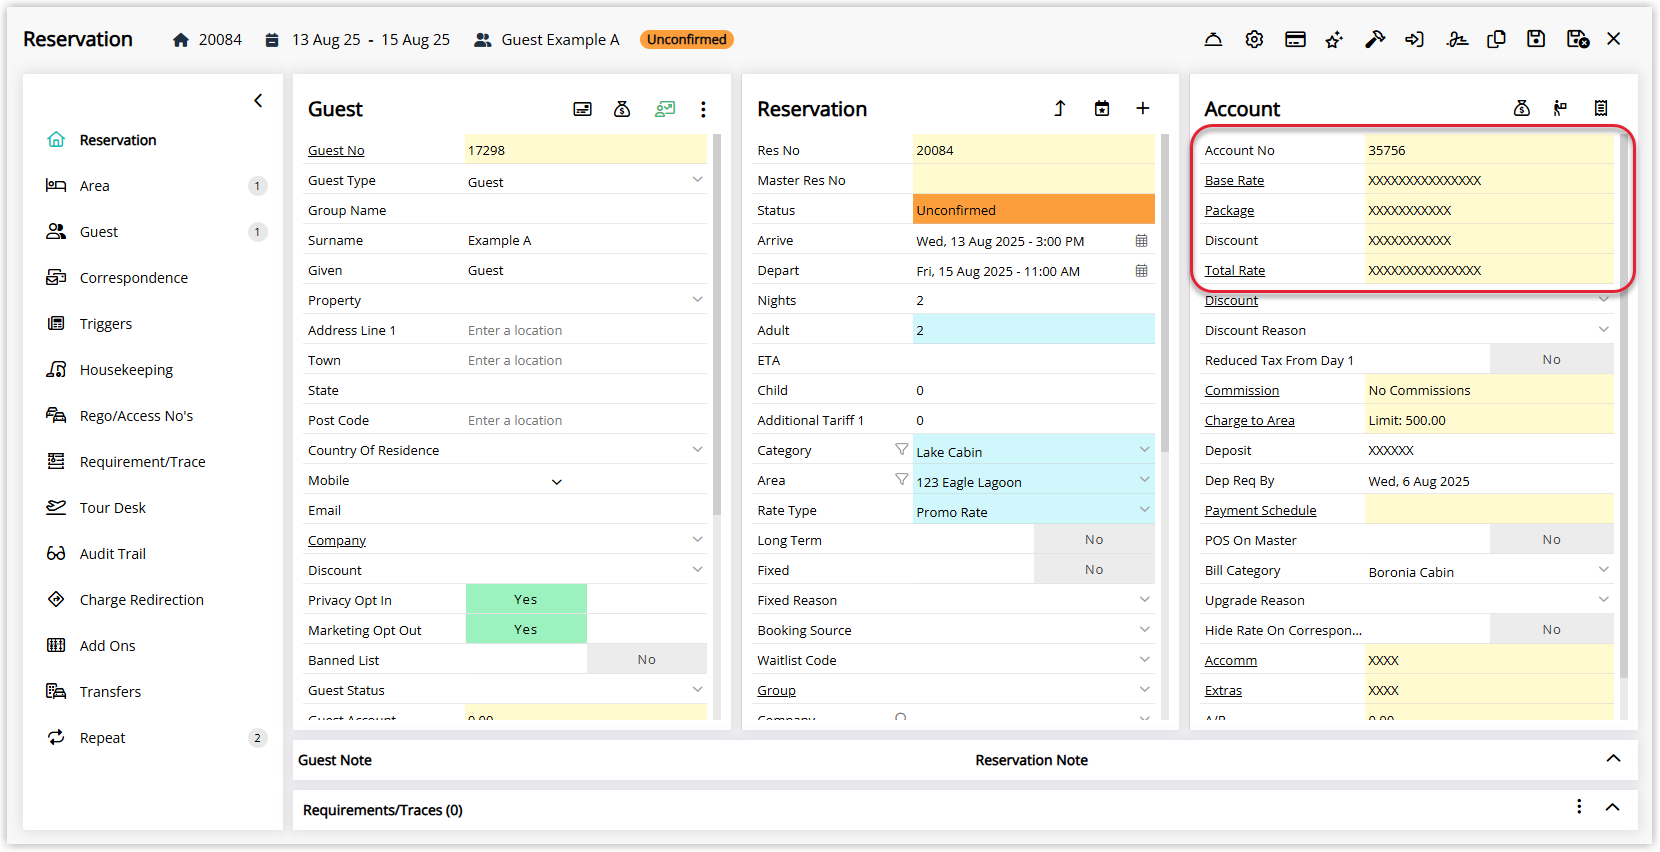
Task: Open the receipt icon in Account panel
Action: 1601,108
